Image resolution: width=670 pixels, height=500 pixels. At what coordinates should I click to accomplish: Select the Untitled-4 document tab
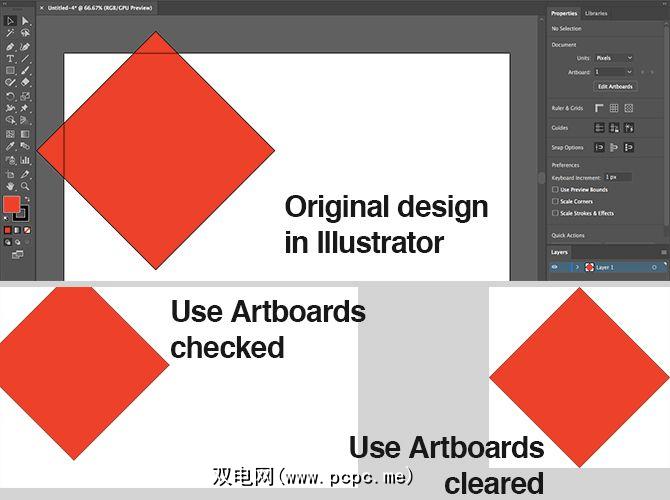[x=100, y=8]
